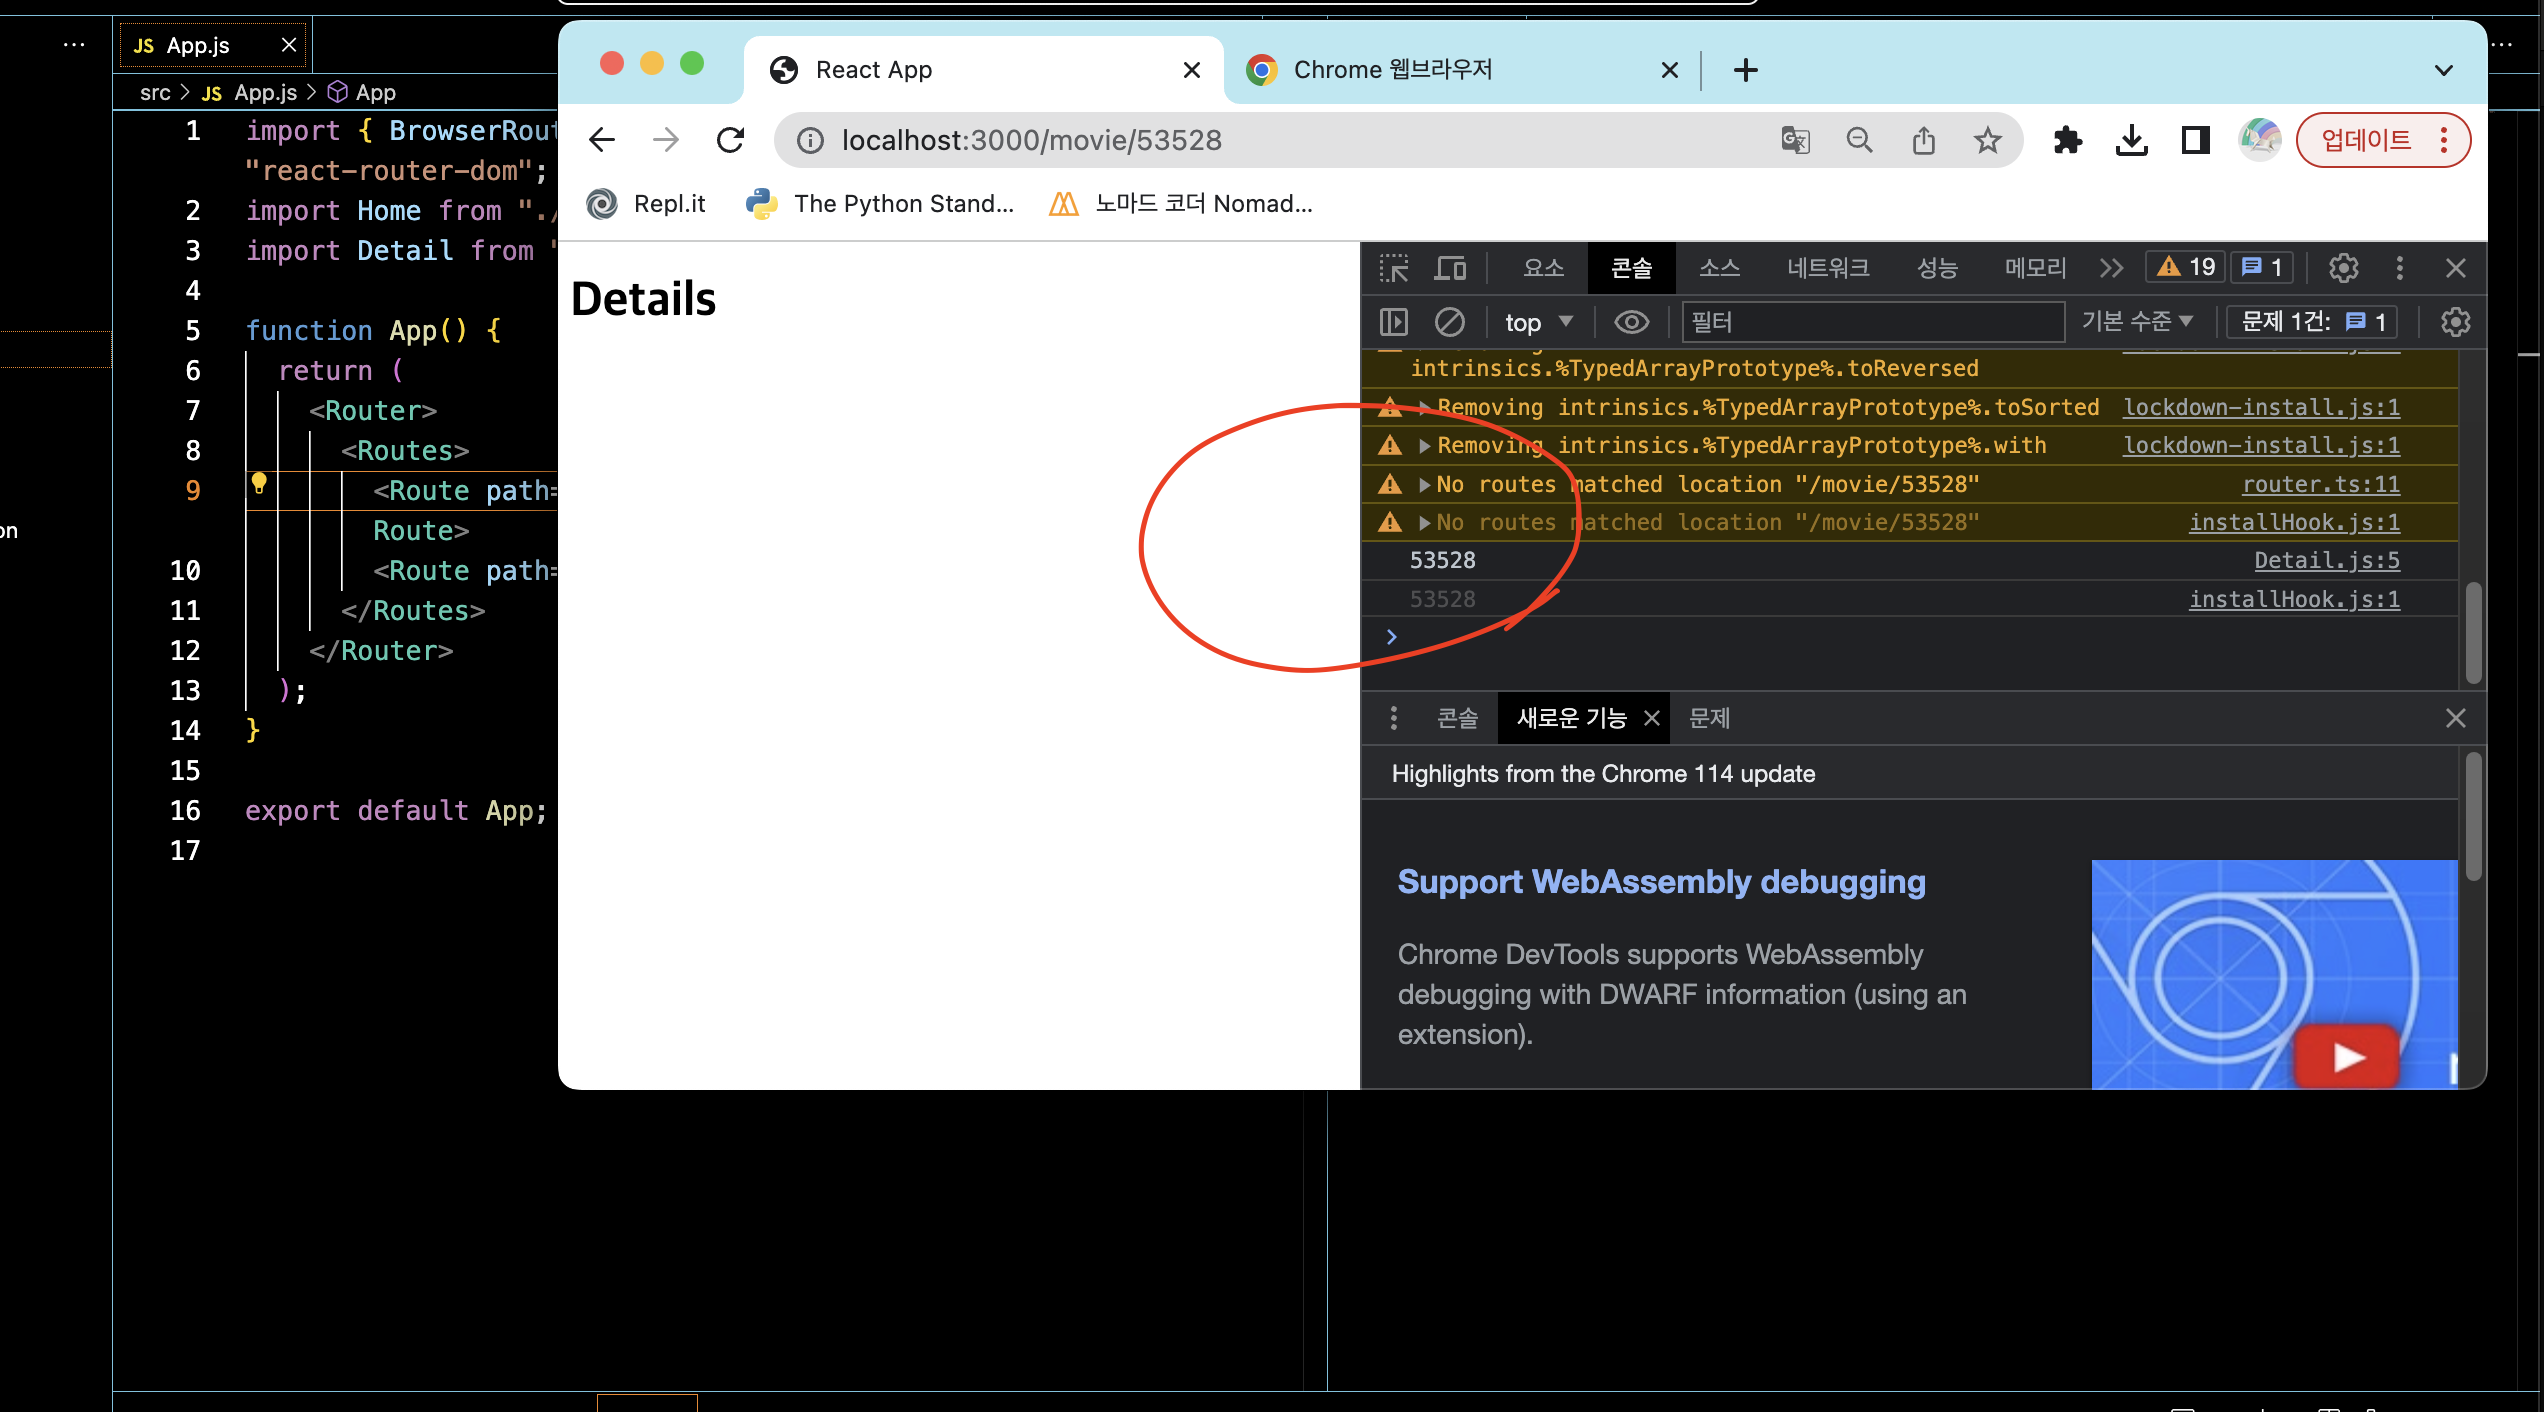Open the Chrome downloads icon
The image size is (2544, 1412).
2131,140
